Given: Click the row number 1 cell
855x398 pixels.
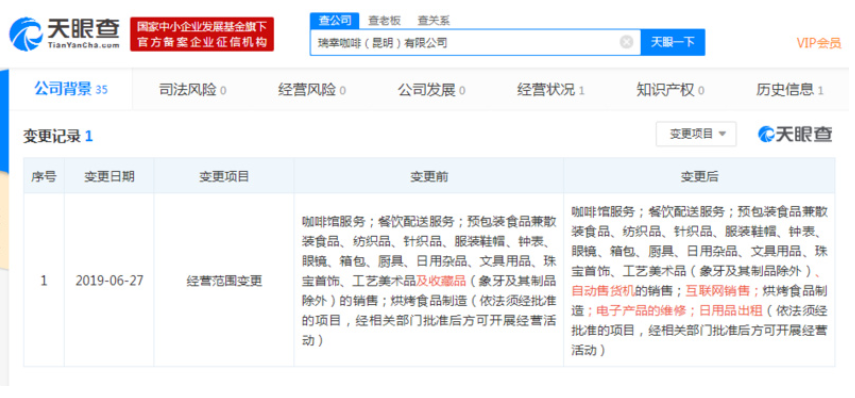Looking at the screenshot, I should click(44, 281).
